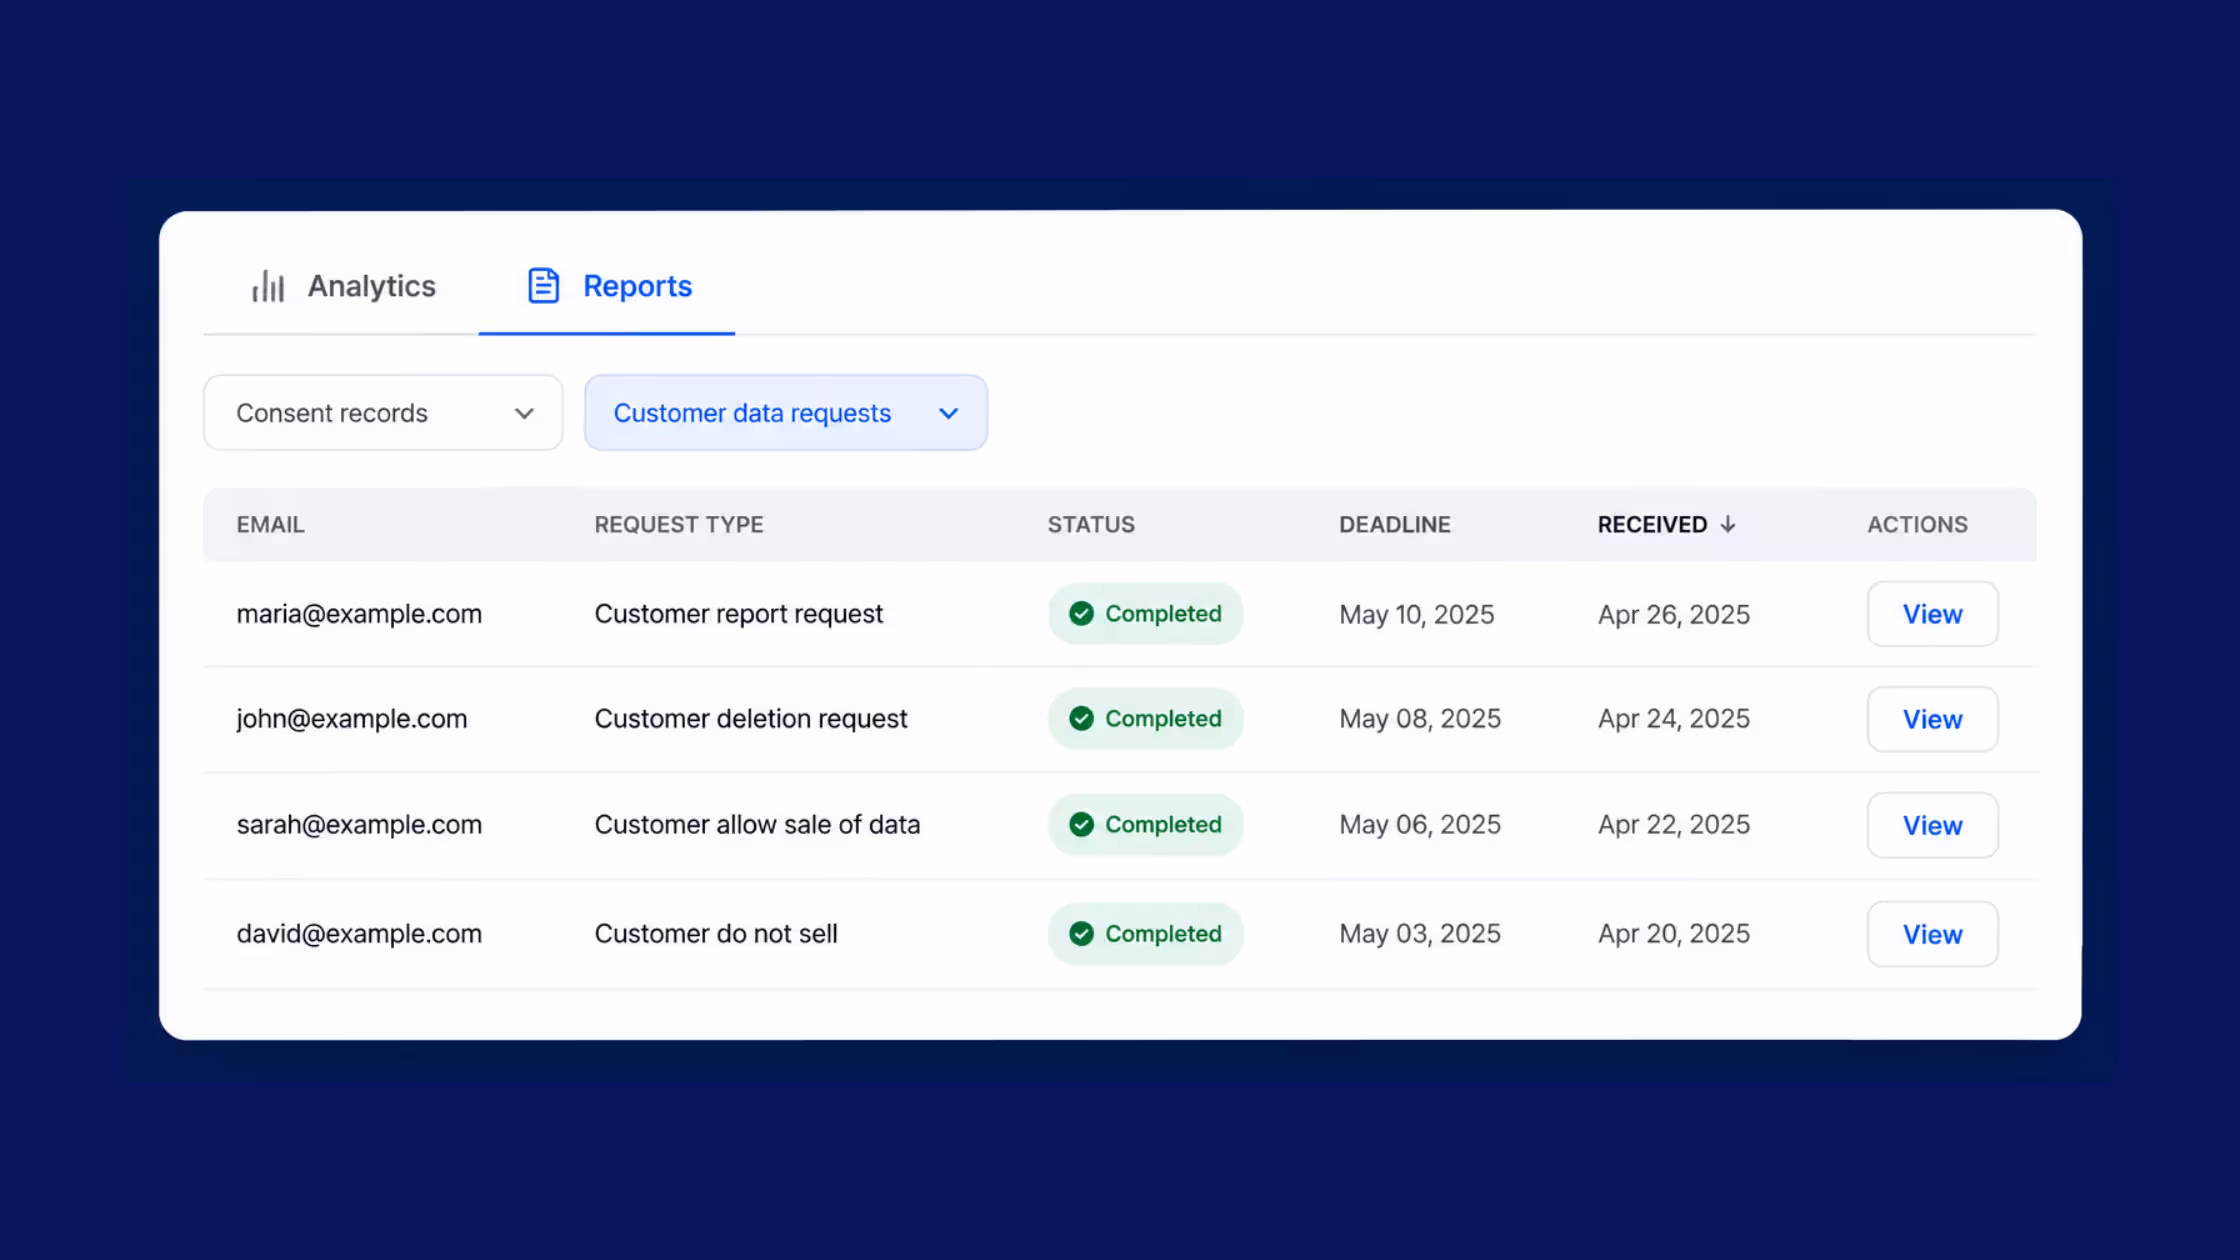2240x1260 pixels.
Task: Select the Reports tab
Action: click(x=607, y=286)
